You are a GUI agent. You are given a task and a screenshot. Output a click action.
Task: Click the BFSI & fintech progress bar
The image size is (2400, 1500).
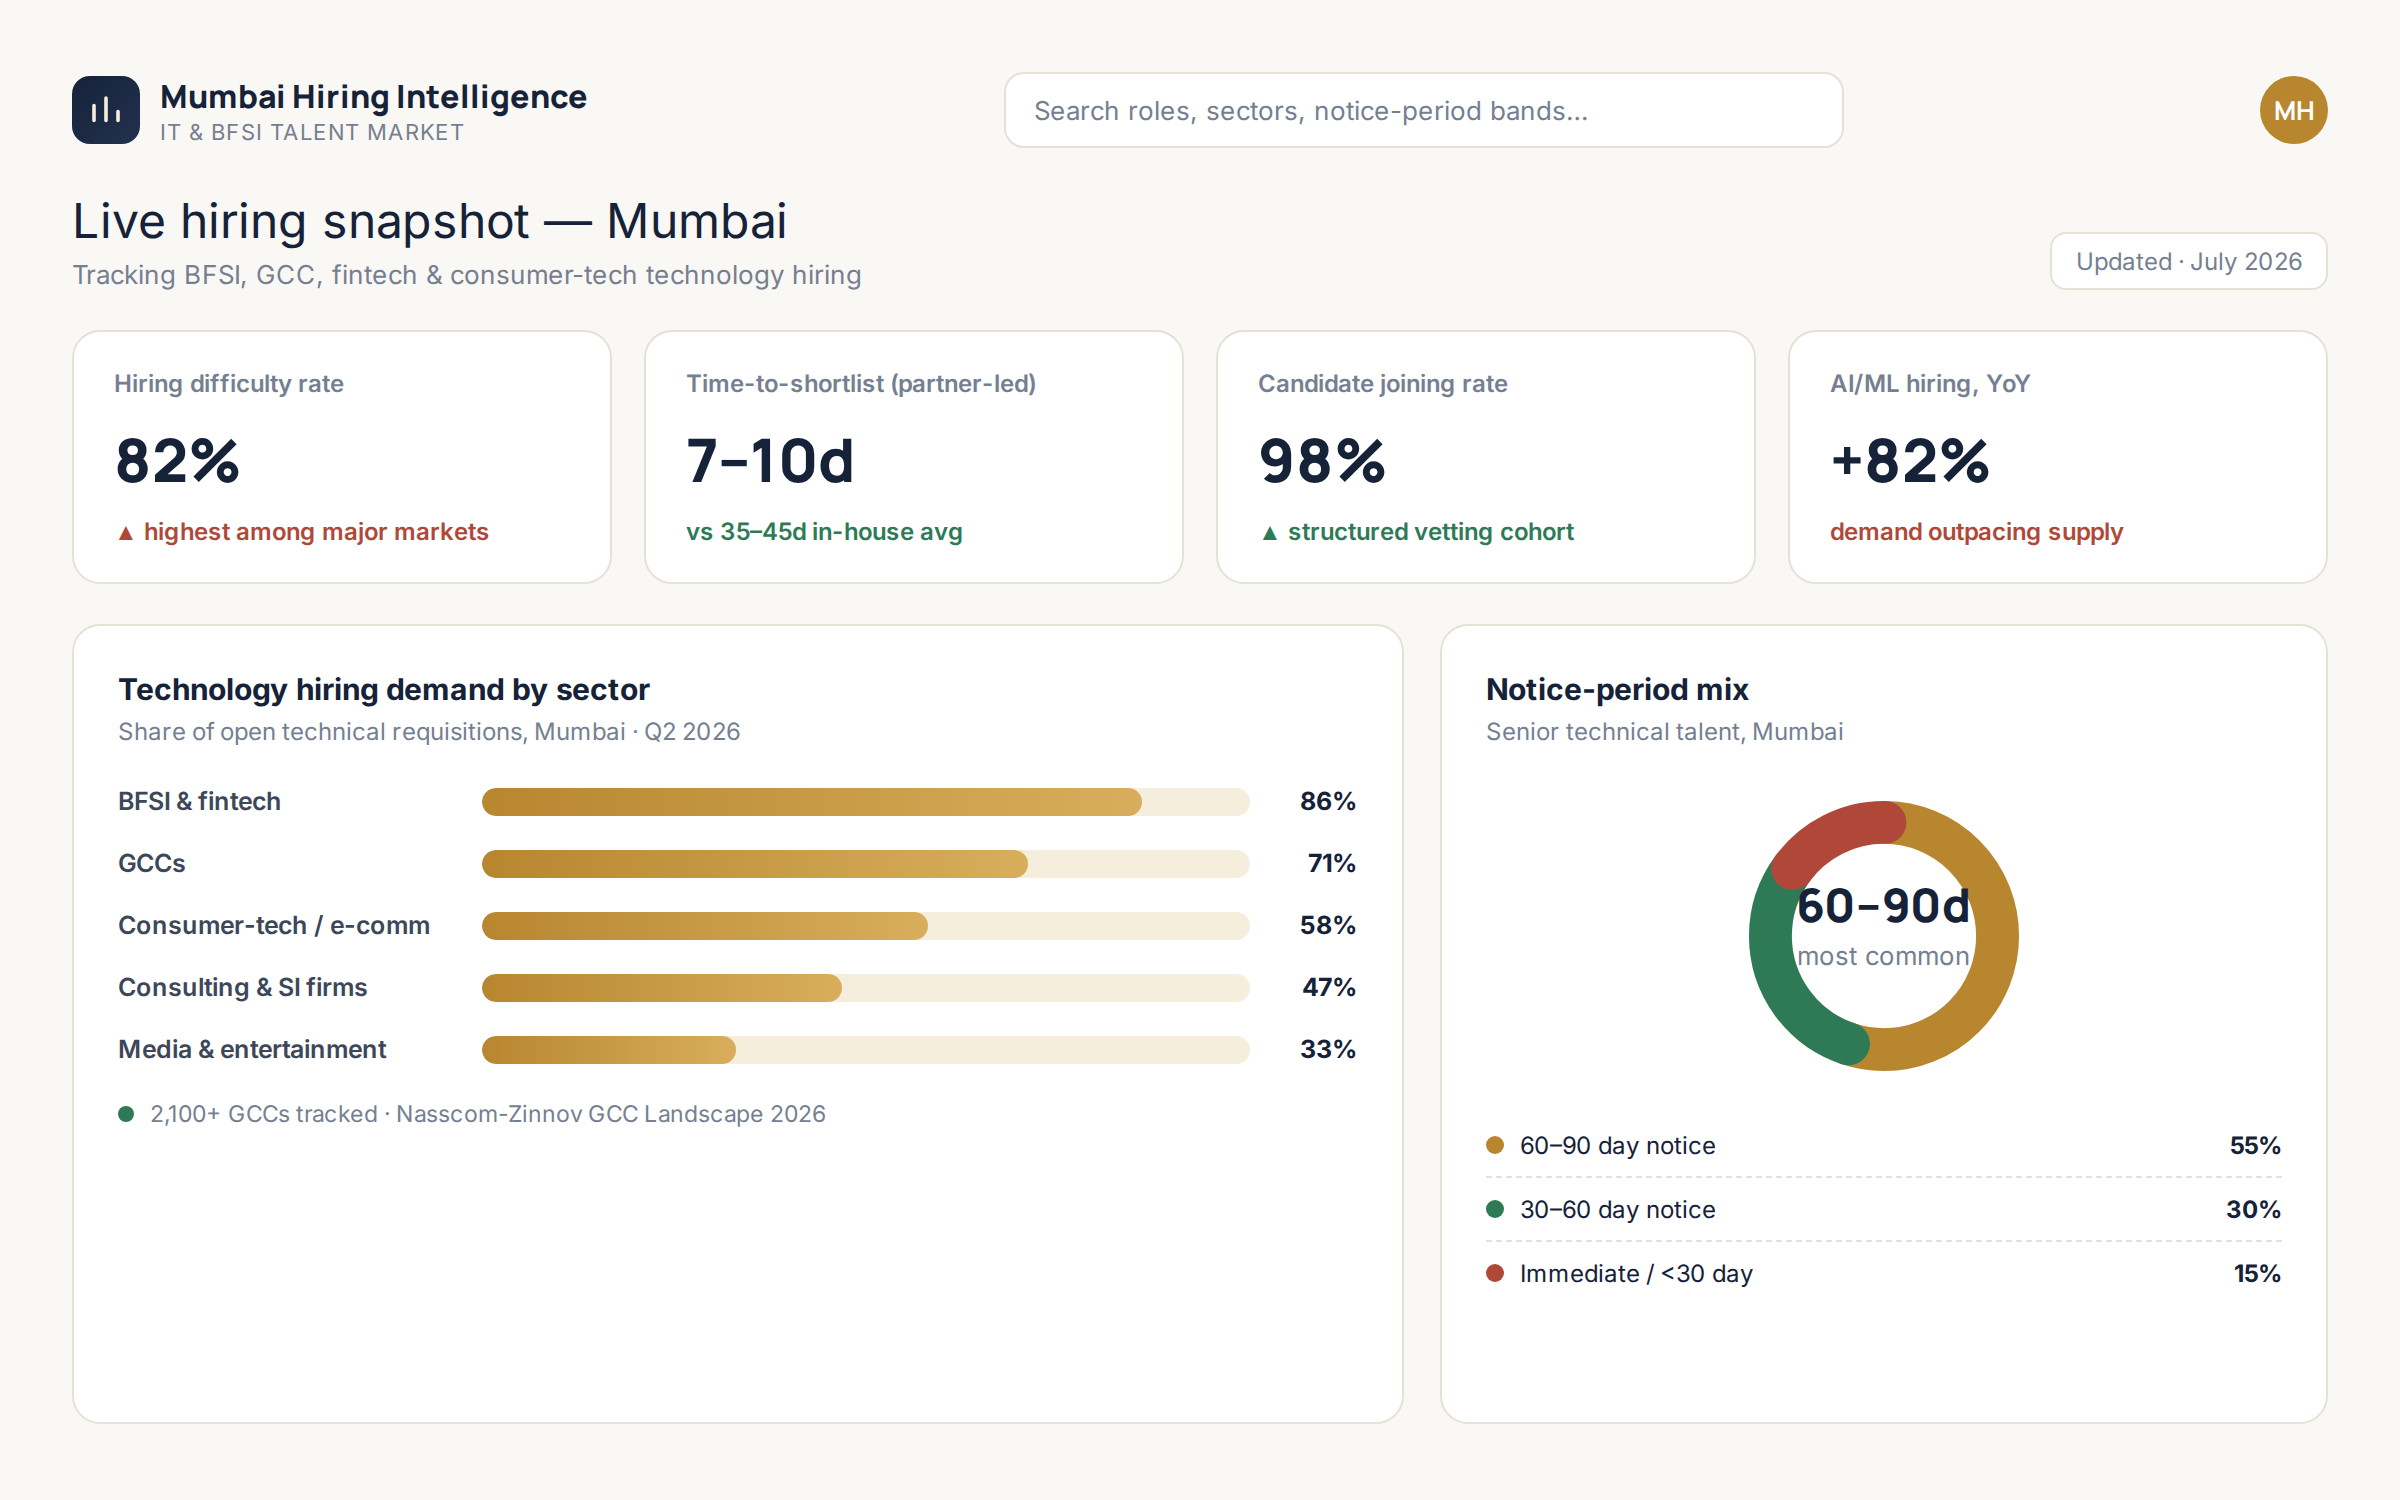pos(865,802)
